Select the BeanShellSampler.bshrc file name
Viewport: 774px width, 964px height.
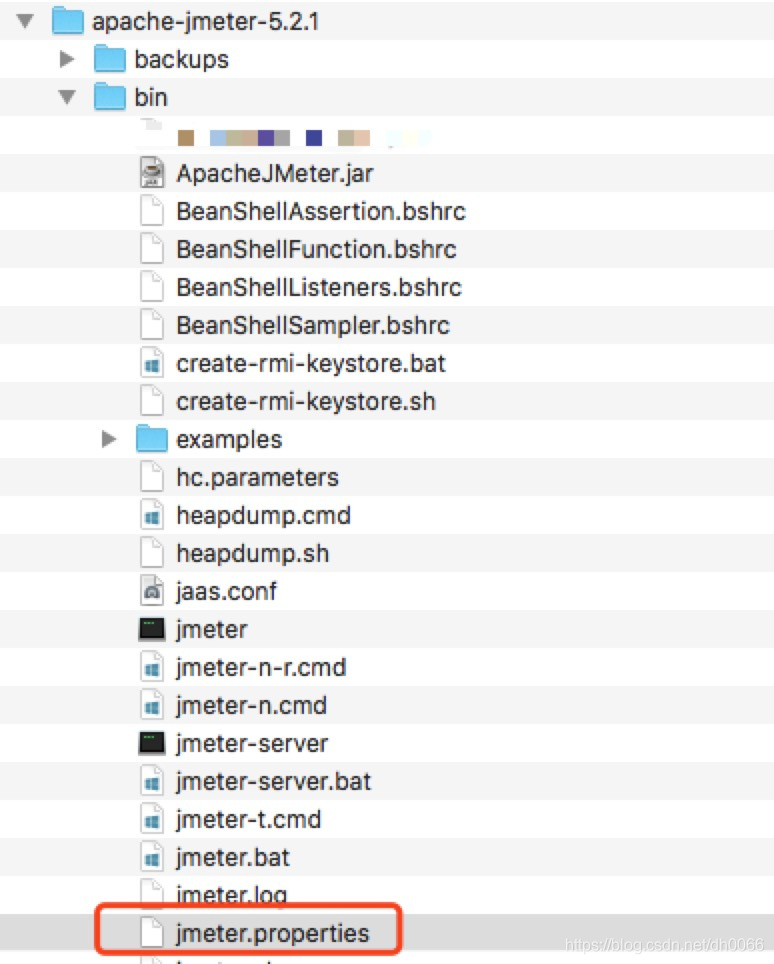[x=313, y=326]
